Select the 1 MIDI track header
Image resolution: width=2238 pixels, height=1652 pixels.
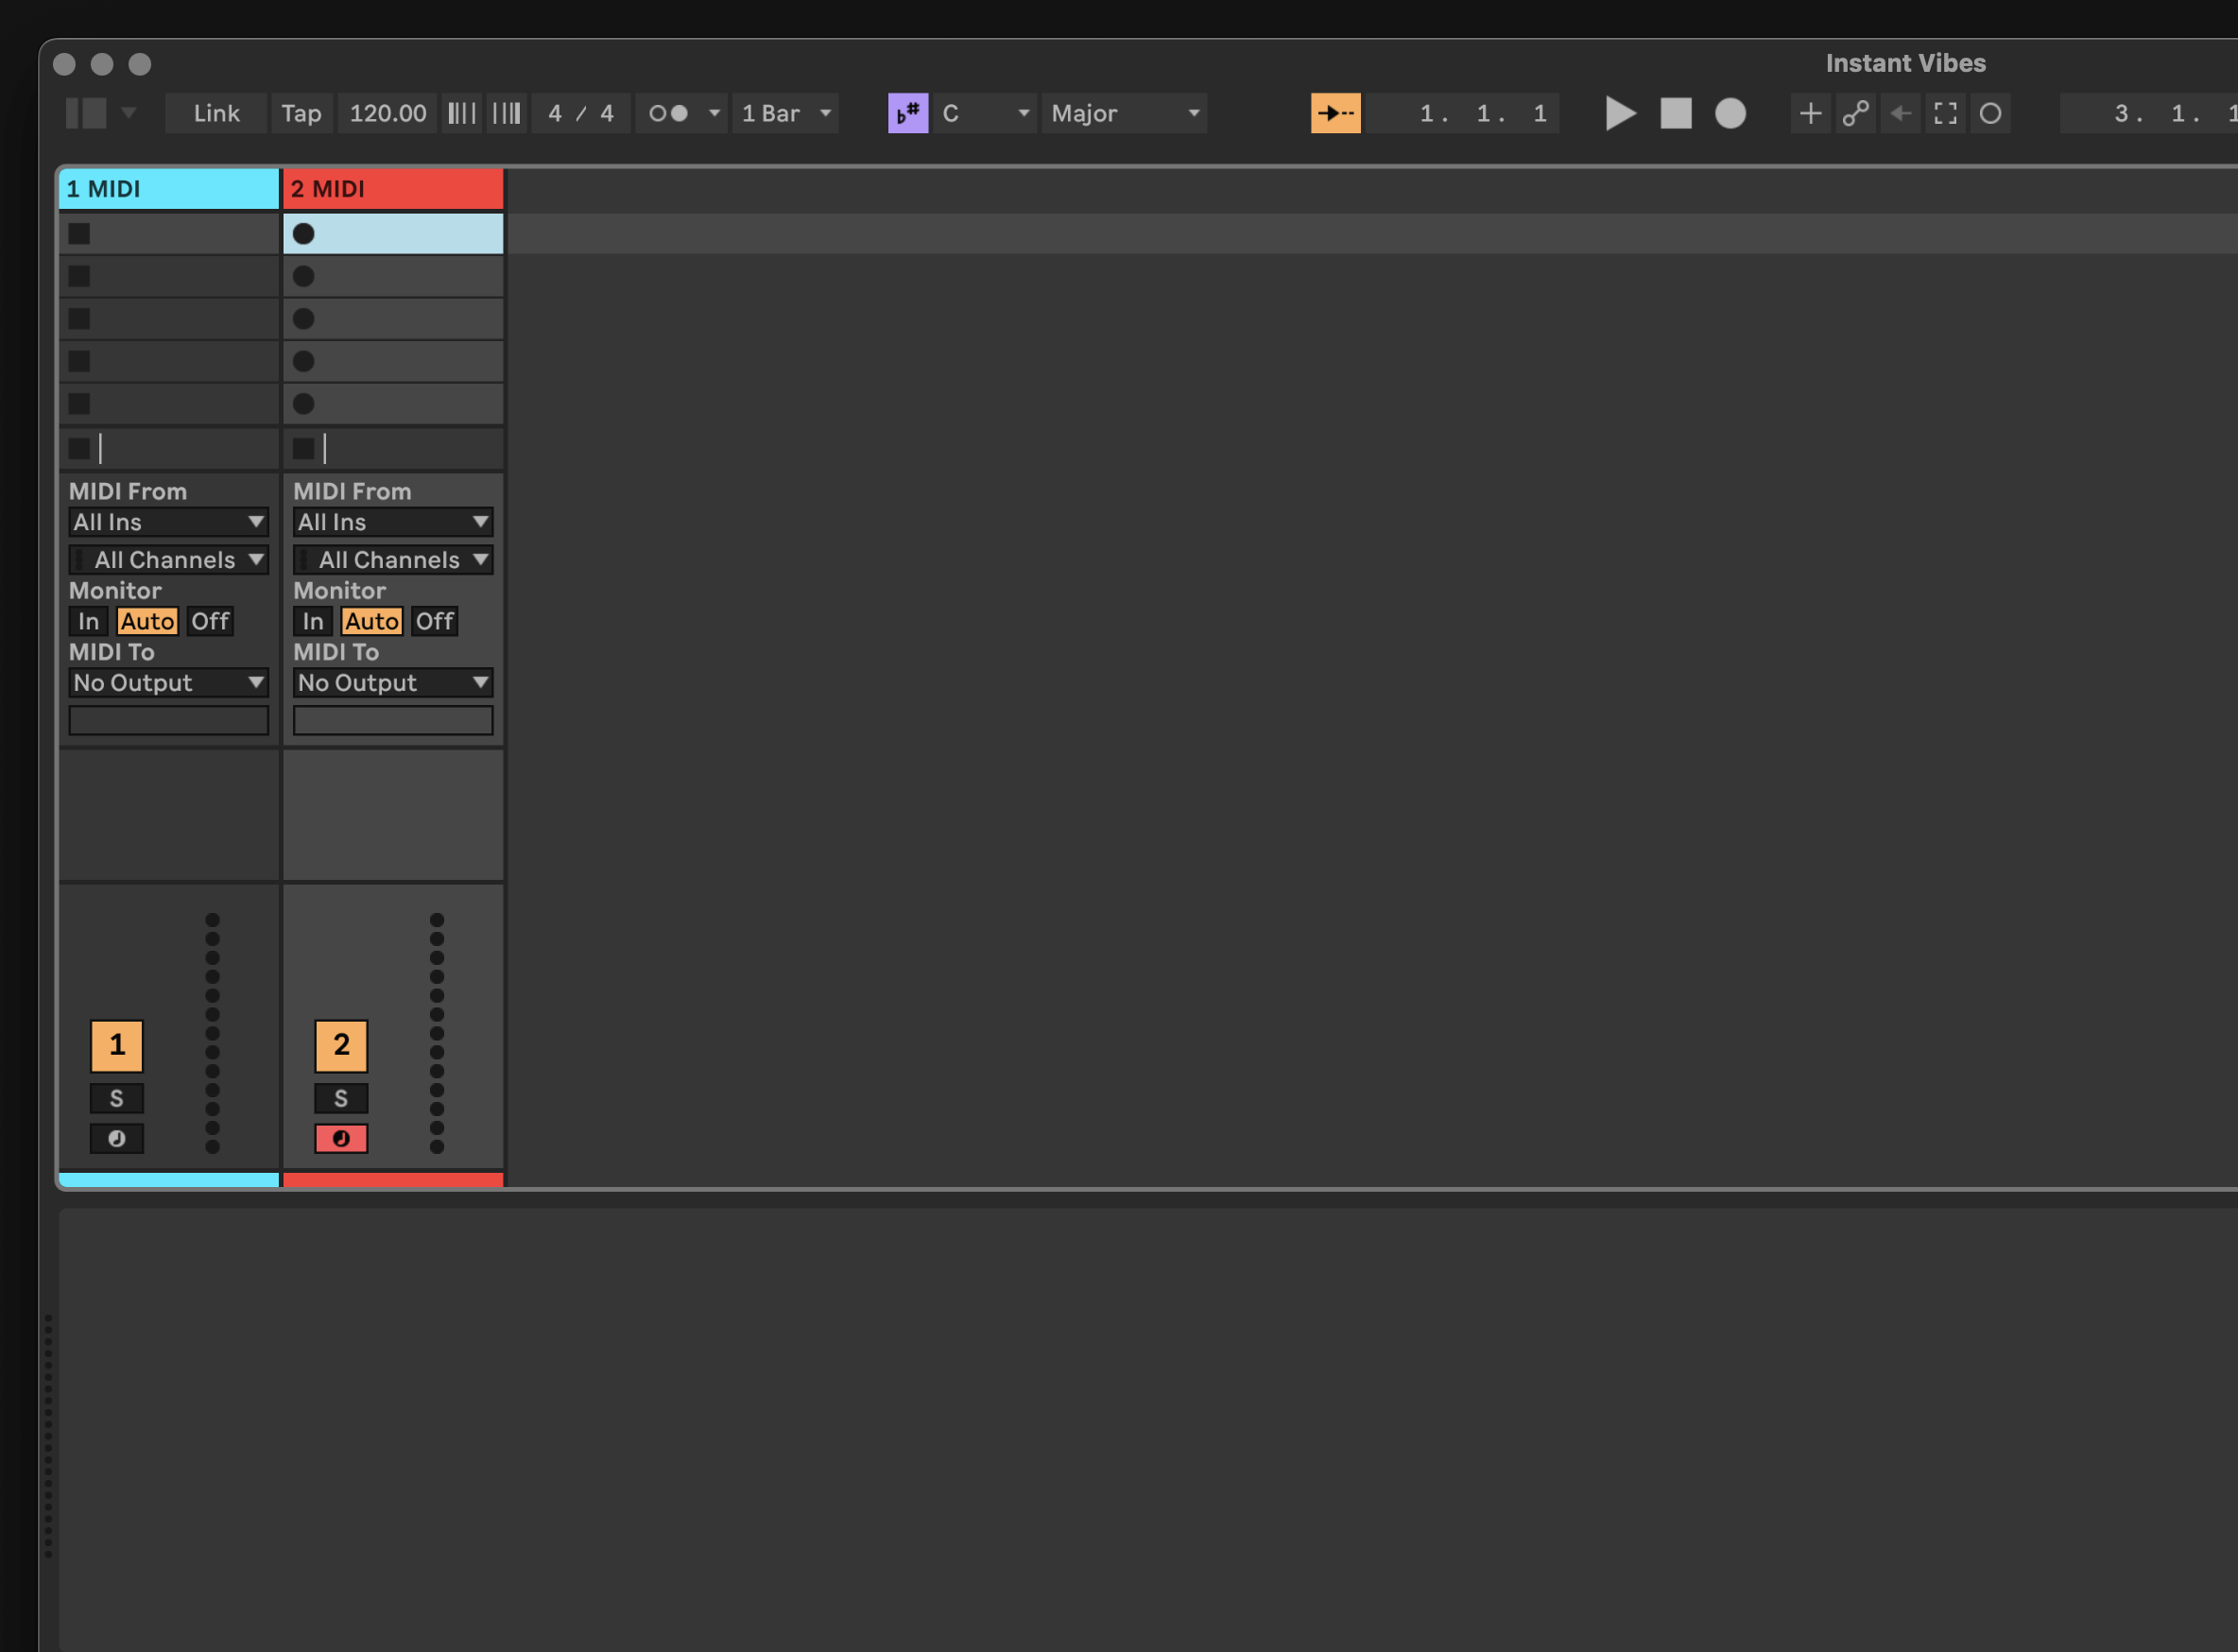[x=169, y=189]
